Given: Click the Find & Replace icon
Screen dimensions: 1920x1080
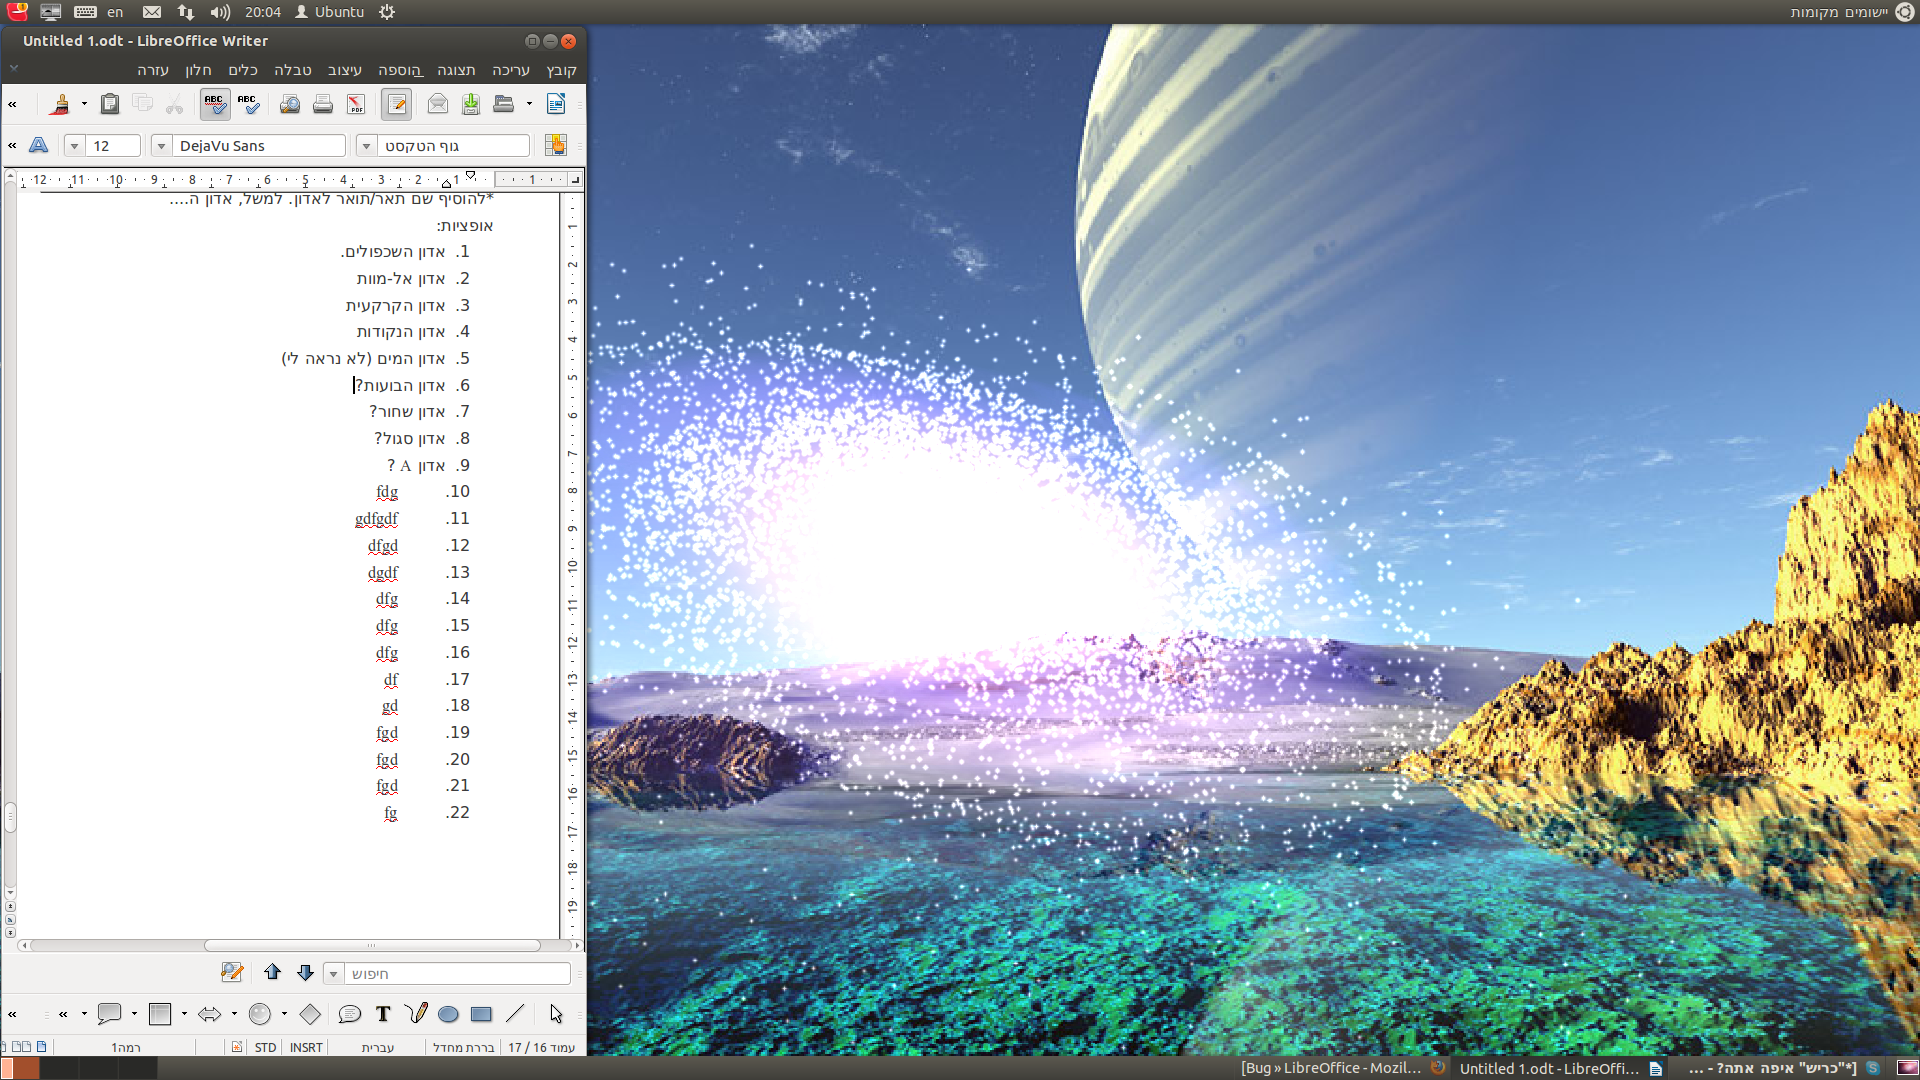Looking at the screenshot, I should (232, 972).
